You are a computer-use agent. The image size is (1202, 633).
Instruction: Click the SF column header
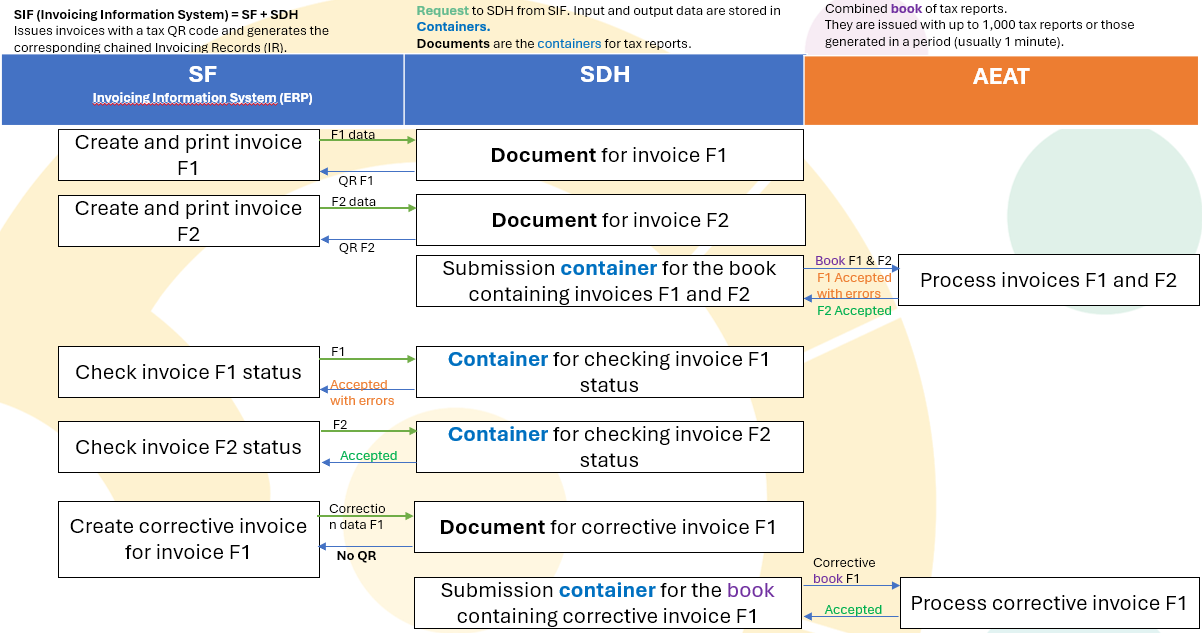(x=202, y=75)
